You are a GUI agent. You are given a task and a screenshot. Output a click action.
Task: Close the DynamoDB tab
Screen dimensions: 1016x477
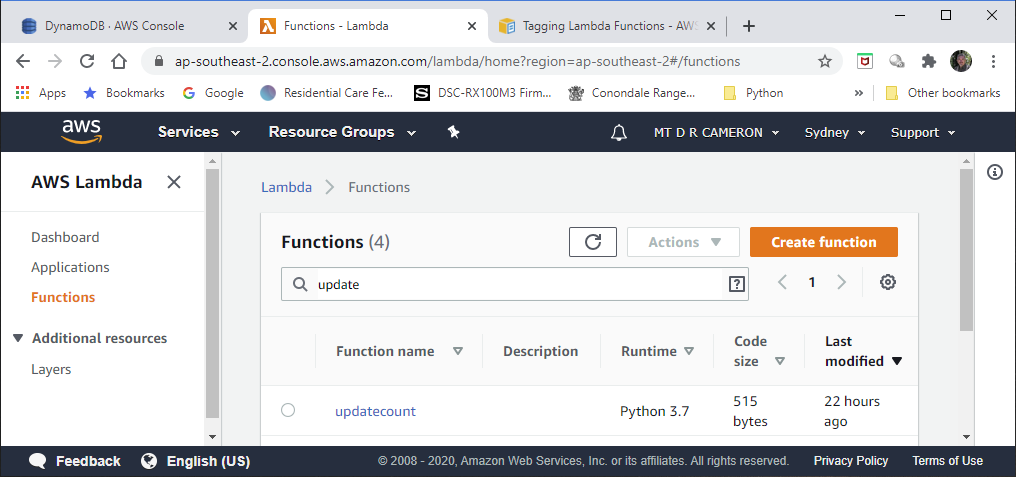pos(233,27)
